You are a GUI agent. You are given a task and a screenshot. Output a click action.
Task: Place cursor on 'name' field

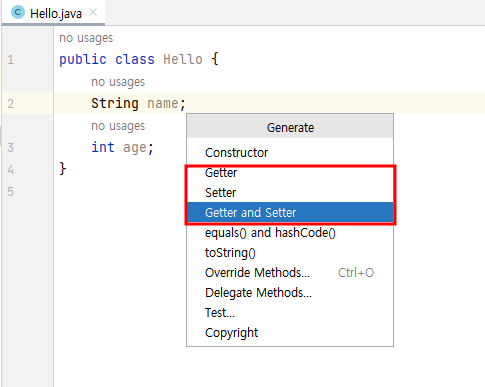click(163, 104)
